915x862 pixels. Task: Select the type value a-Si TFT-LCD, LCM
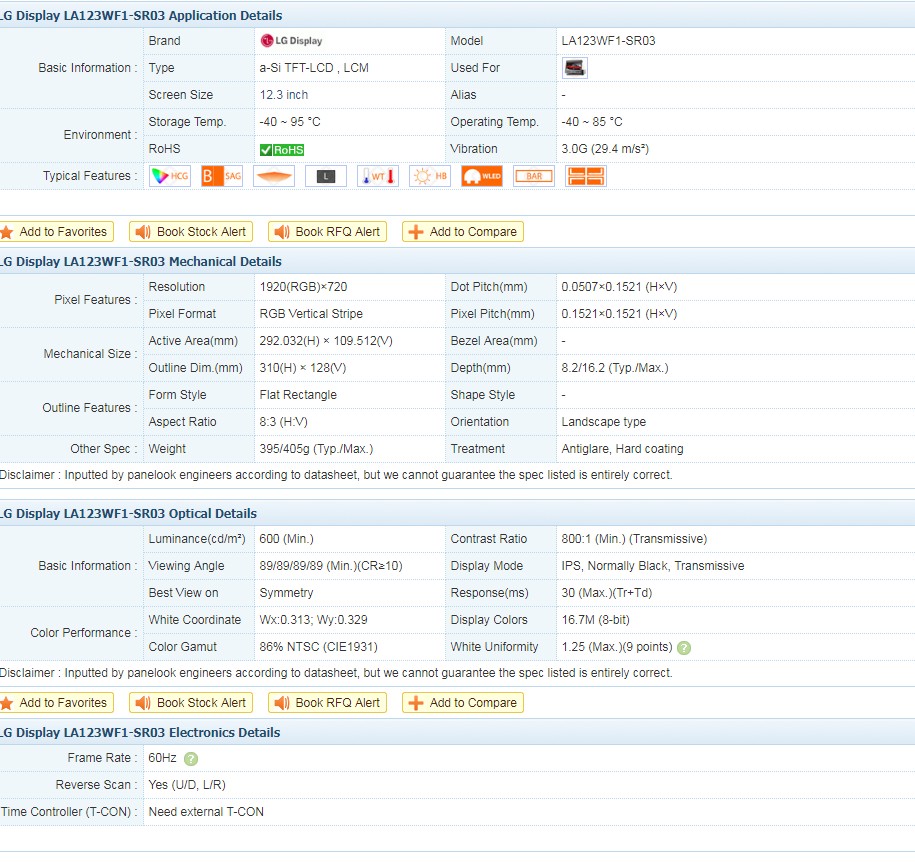[314, 68]
